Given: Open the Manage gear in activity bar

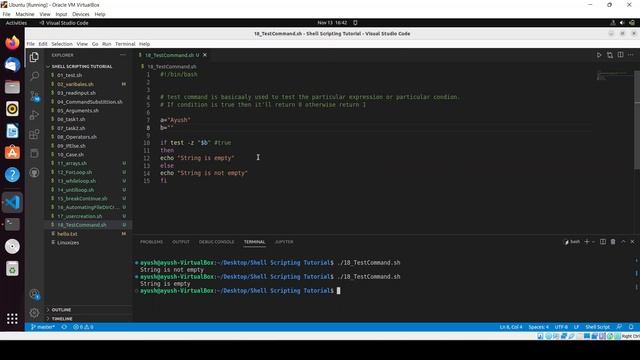Looking at the screenshot, I should click(x=34, y=313).
